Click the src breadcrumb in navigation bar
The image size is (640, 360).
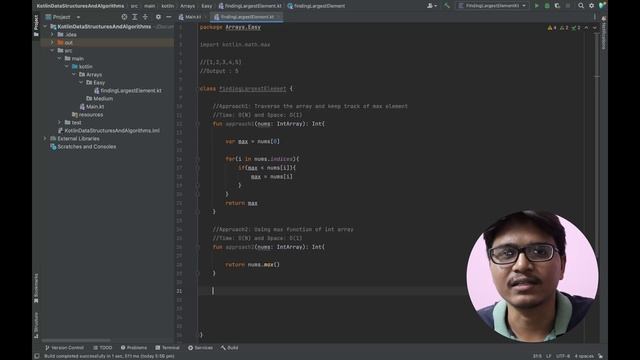[134, 6]
